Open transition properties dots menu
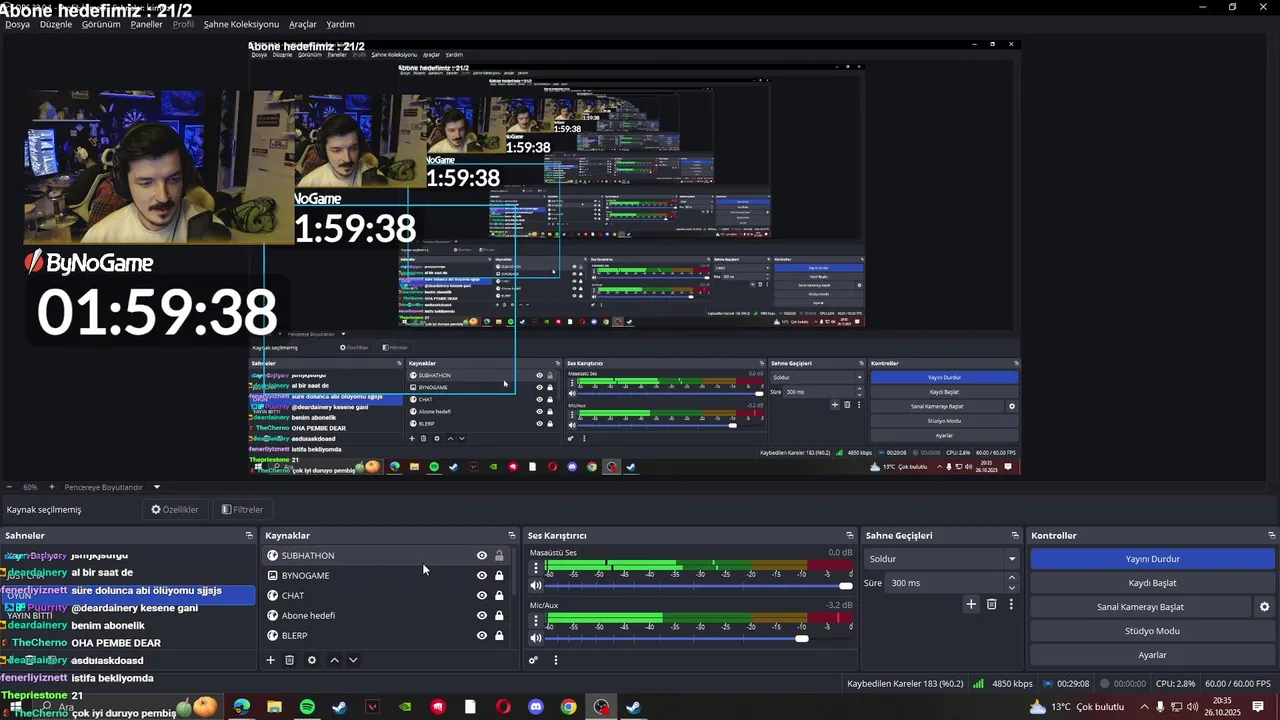Screen dimensions: 1280x720 (1011, 604)
